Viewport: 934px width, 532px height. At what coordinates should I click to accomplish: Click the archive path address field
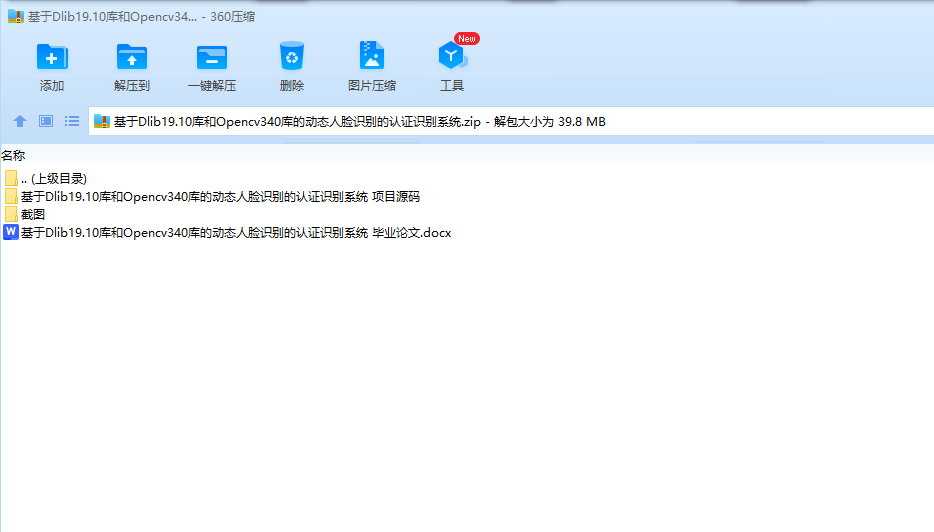tap(511, 122)
